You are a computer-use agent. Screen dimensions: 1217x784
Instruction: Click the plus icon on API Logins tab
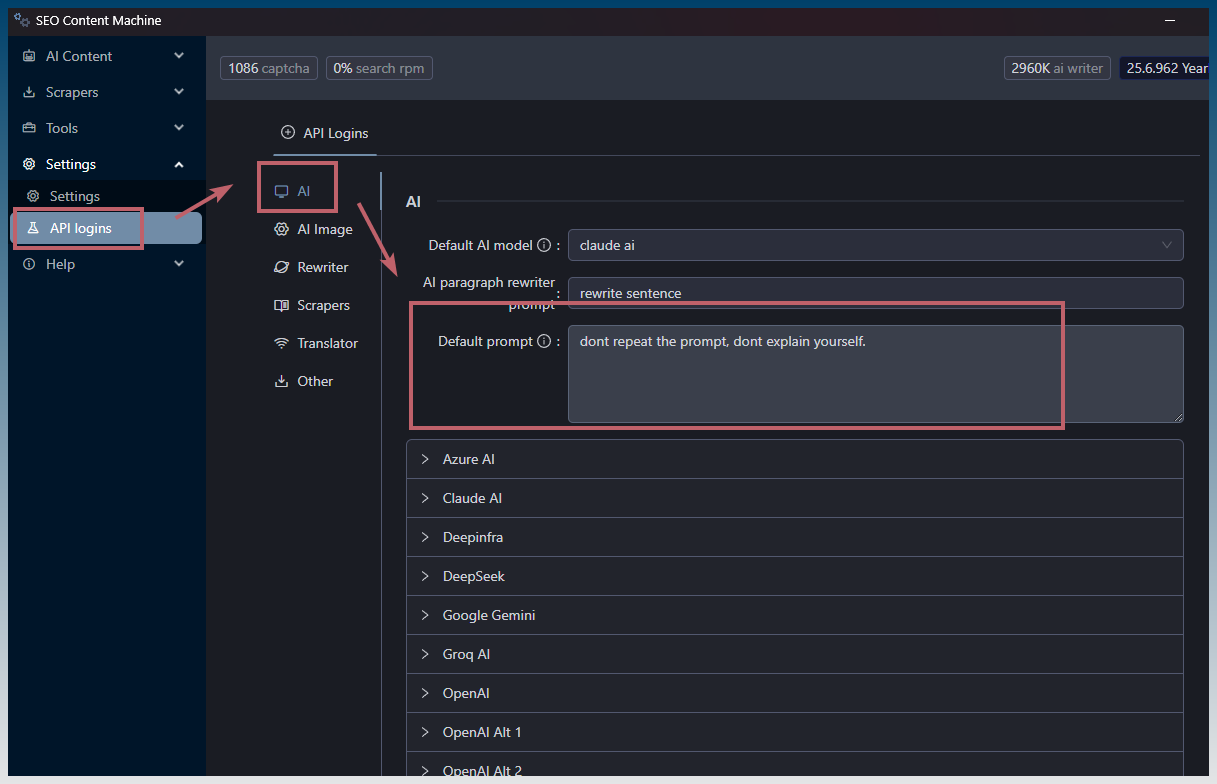(288, 132)
